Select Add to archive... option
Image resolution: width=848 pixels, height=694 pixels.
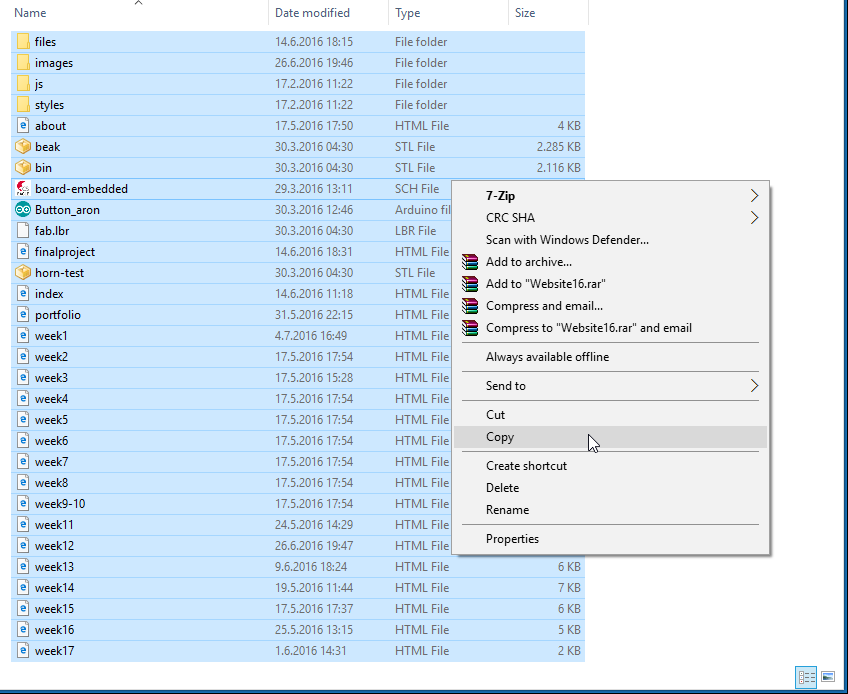click(x=610, y=262)
